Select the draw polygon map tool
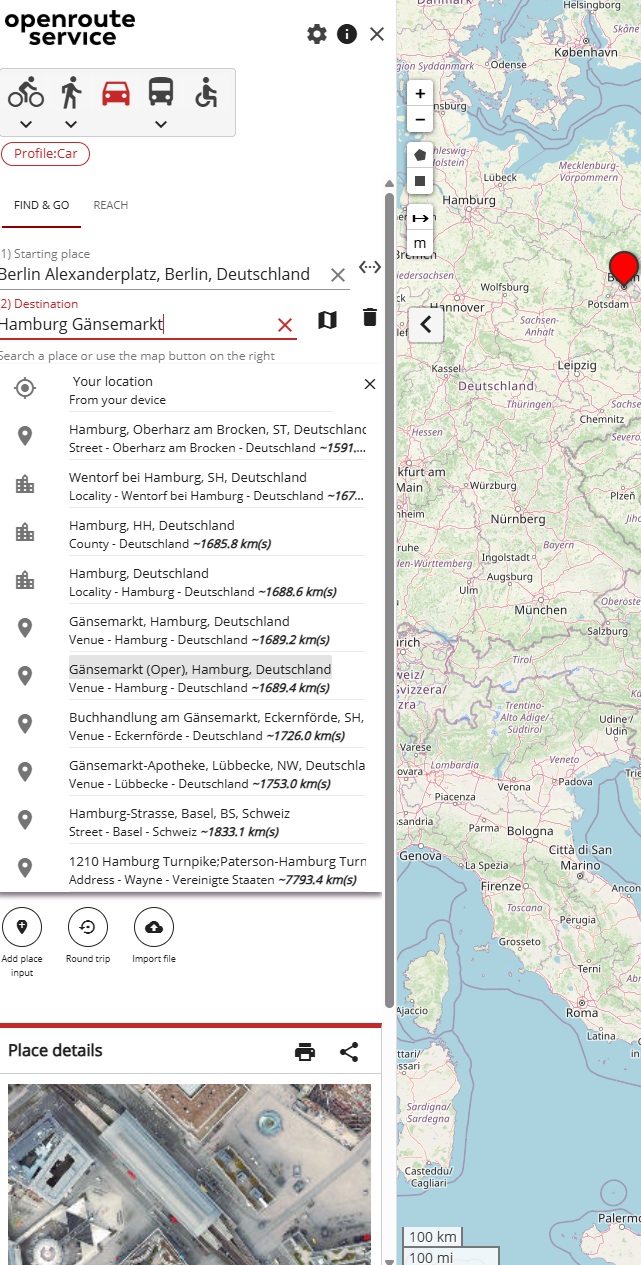 [x=420, y=155]
